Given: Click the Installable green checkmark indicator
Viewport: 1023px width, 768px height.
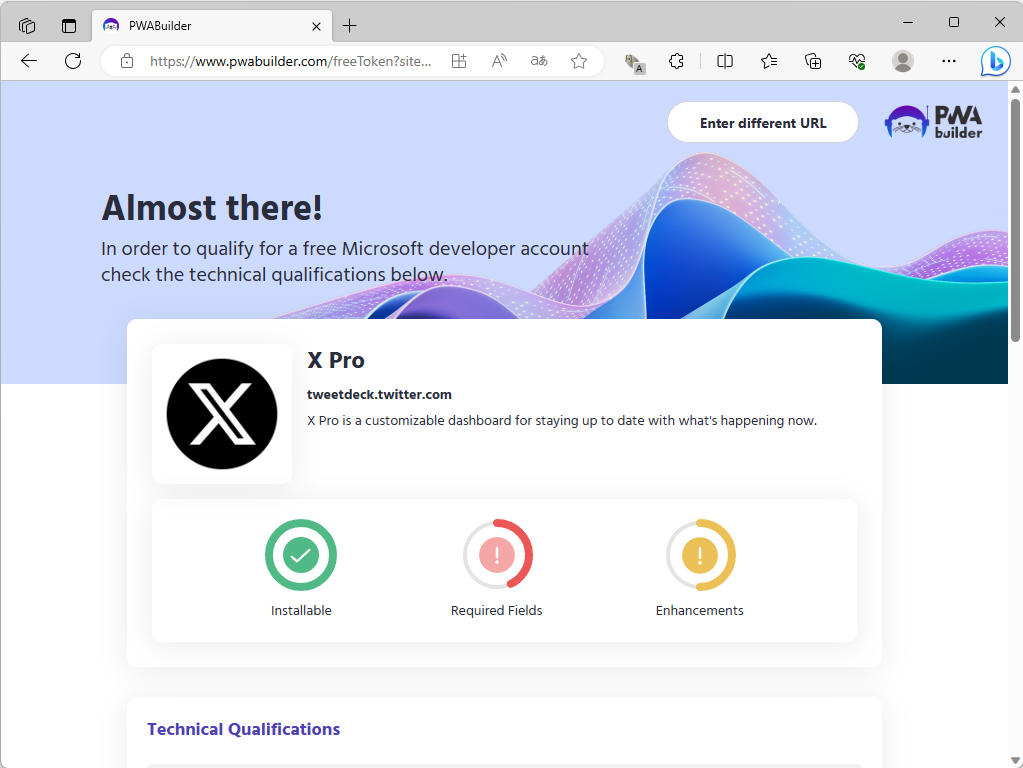Looking at the screenshot, I should 301,554.
